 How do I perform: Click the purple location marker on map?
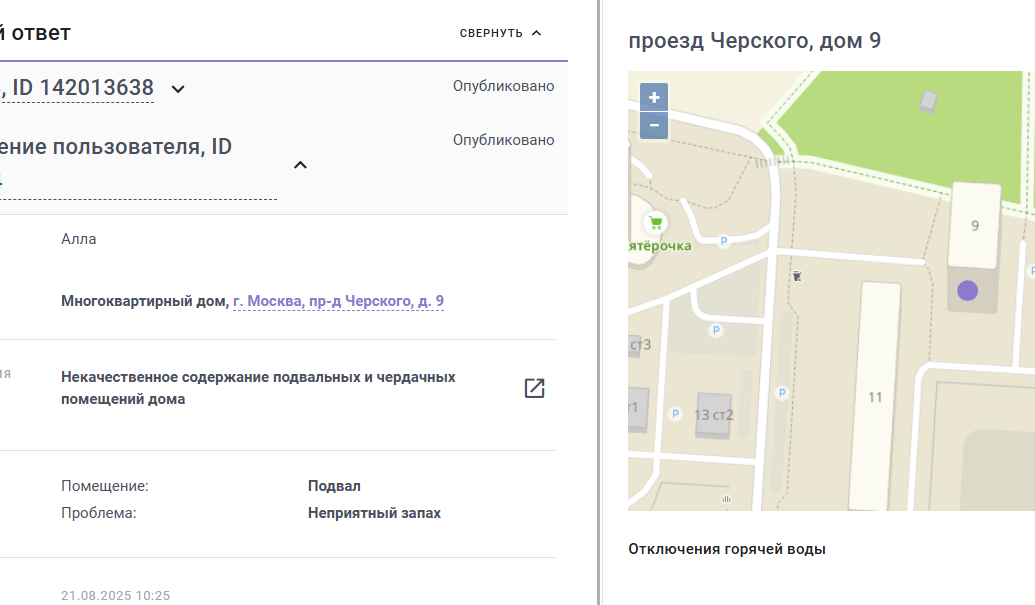pyautogui.click(x=967, y=290)
